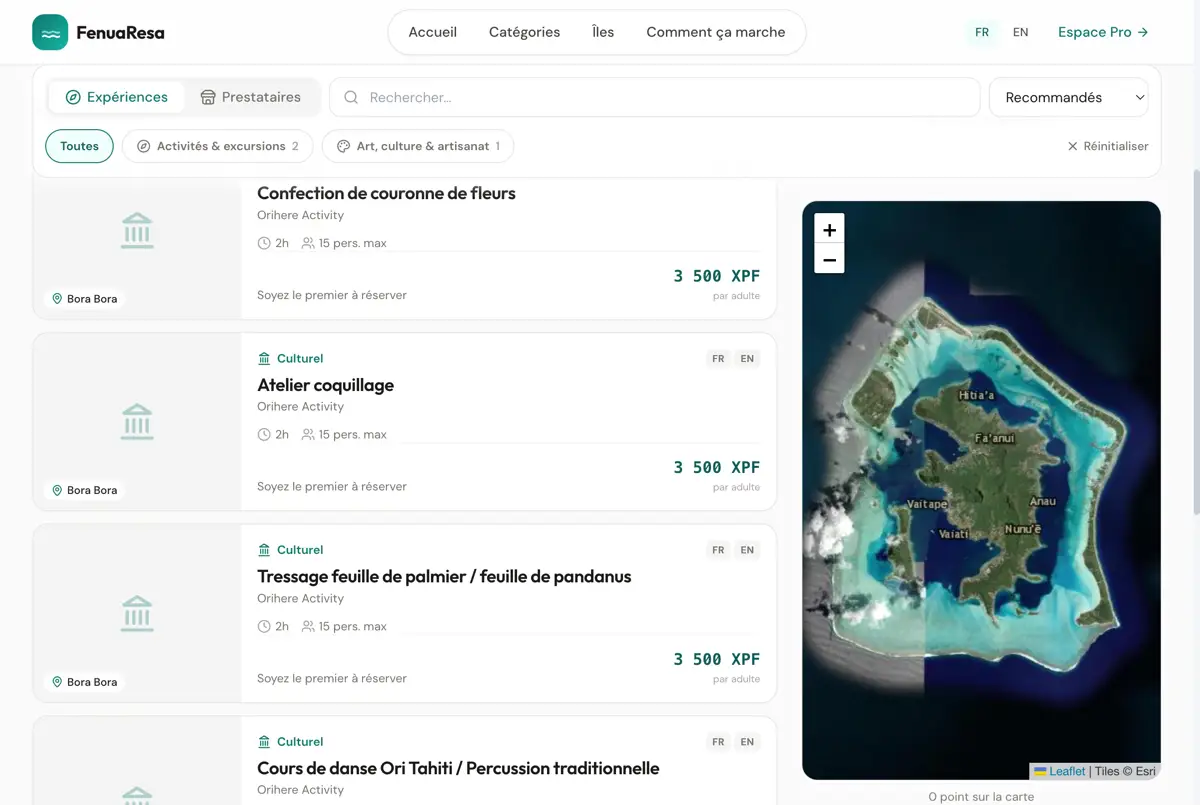Click the compass icon in Expériences tab
Screen dimensions: 1200x805
(x=73, y=97)
